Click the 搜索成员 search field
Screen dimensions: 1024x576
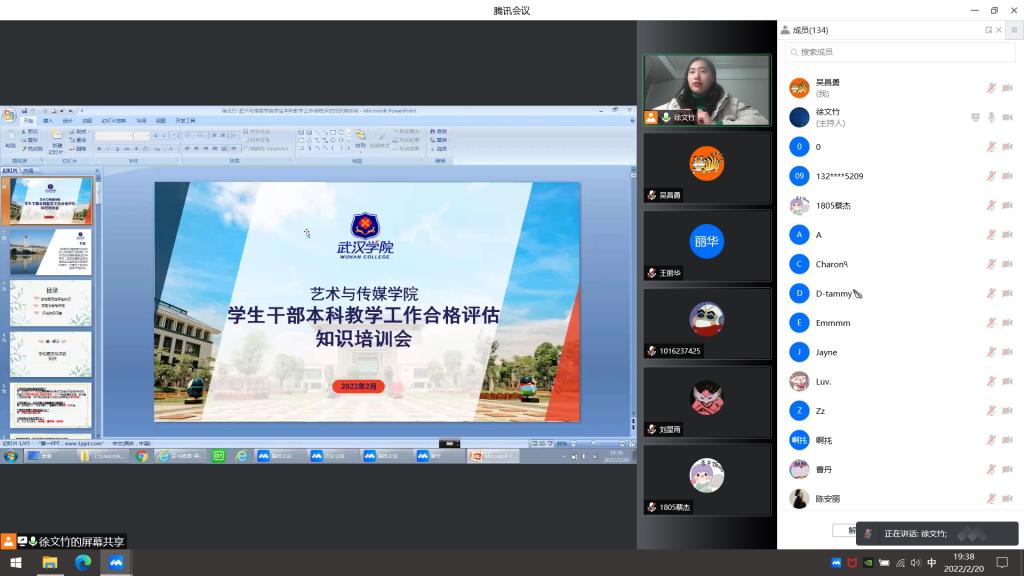901,52
